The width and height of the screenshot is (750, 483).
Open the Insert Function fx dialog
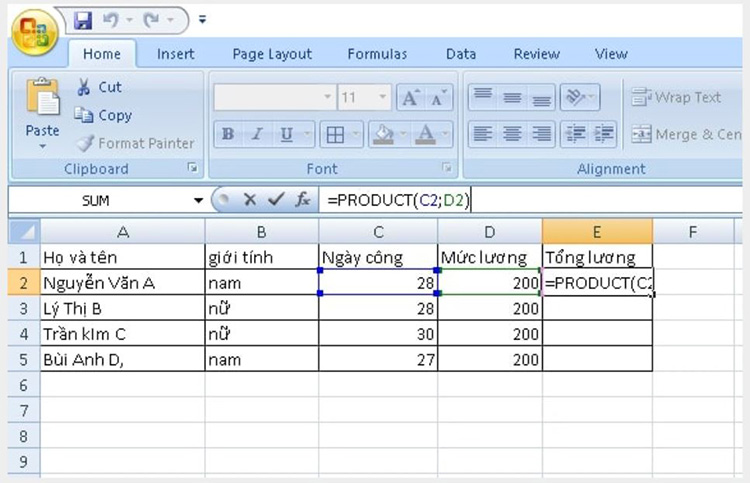click(302, 199)
